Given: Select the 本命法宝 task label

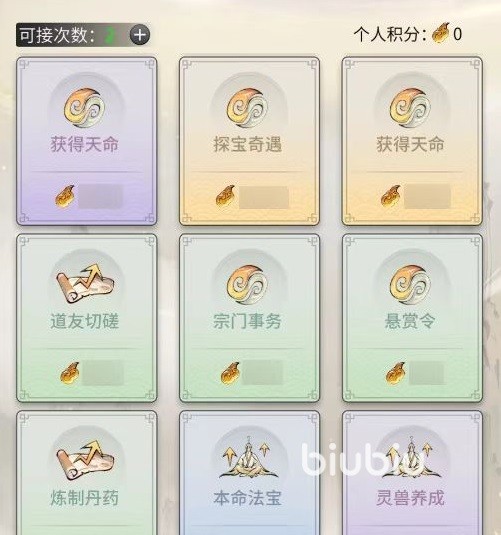Looking at the screenshot, I should pyautogui.click(x=248, y=498).
